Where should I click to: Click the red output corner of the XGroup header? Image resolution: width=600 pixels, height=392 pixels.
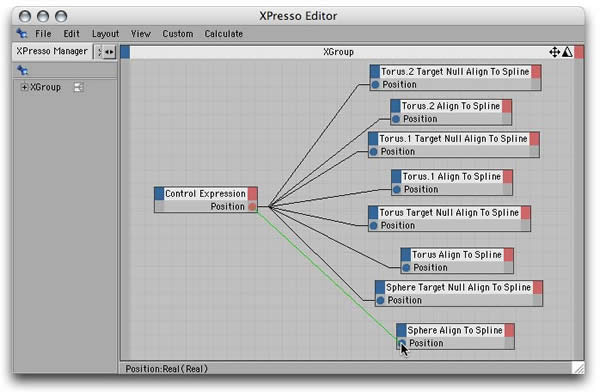579,52
